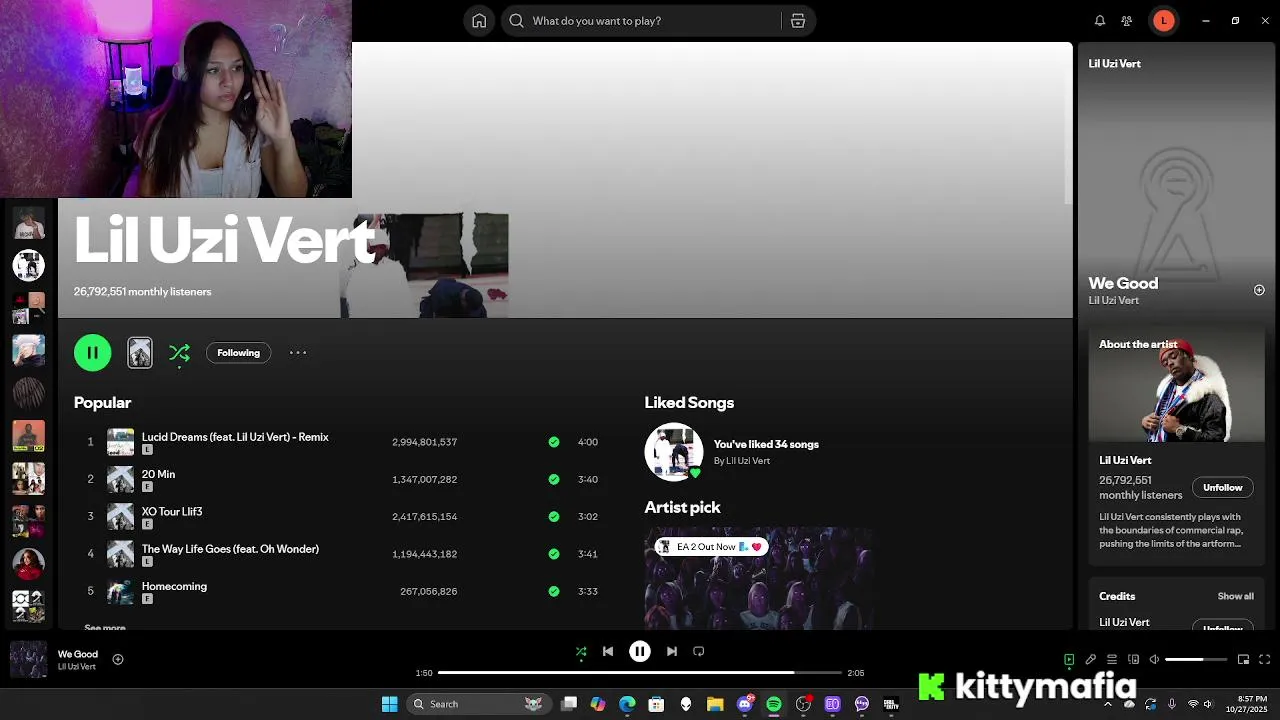
Task: Select the Homecoming track
Action: (x=174, y=586)
